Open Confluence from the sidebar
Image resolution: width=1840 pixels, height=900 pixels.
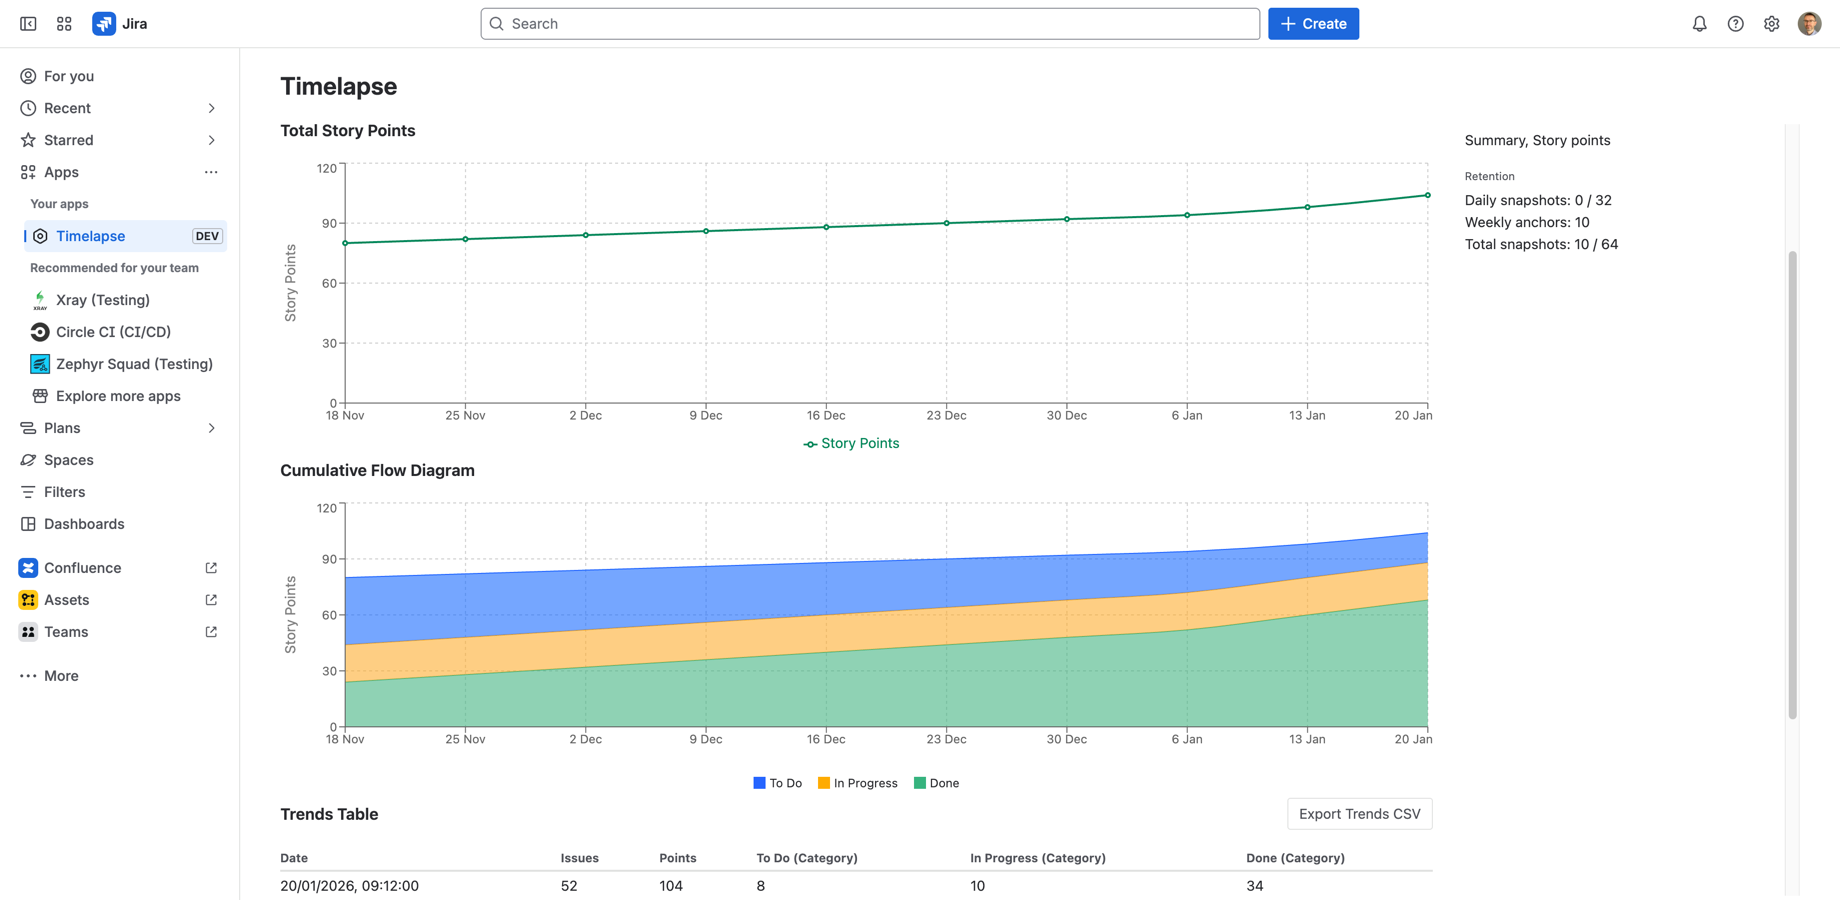coord(81,567)
